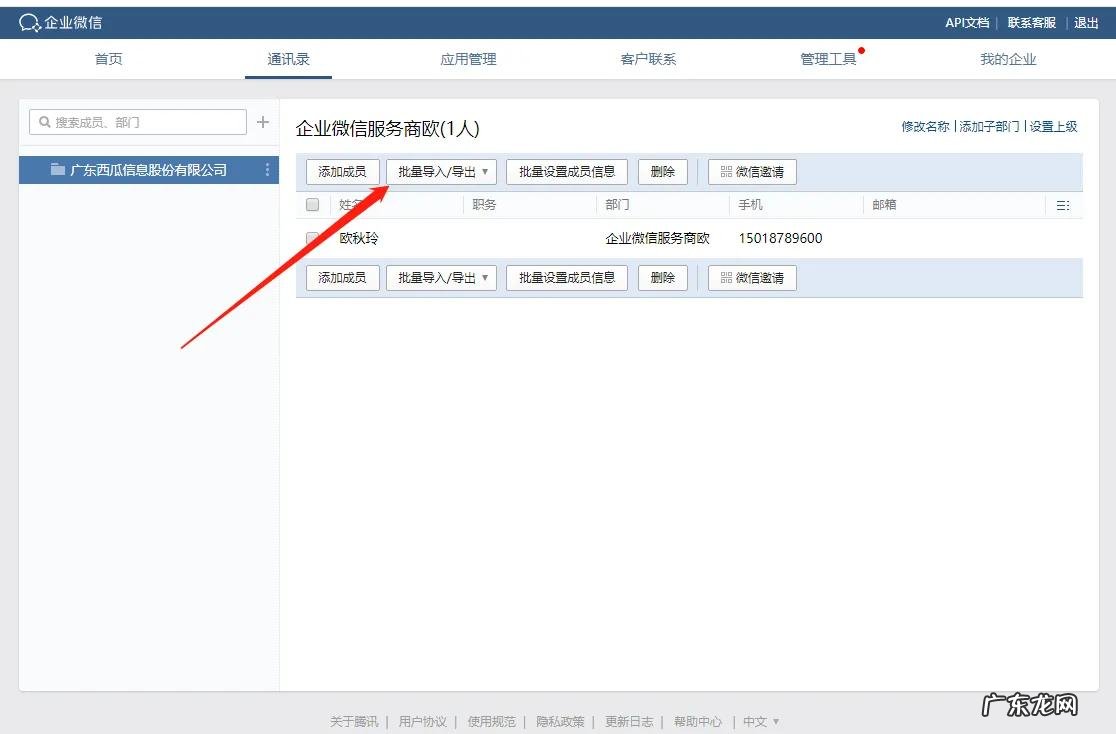Click the 微信邀请 icon in the bottom toolbar
The height and width of the screenshot is (734, 1116).
(x=728, y=277)
